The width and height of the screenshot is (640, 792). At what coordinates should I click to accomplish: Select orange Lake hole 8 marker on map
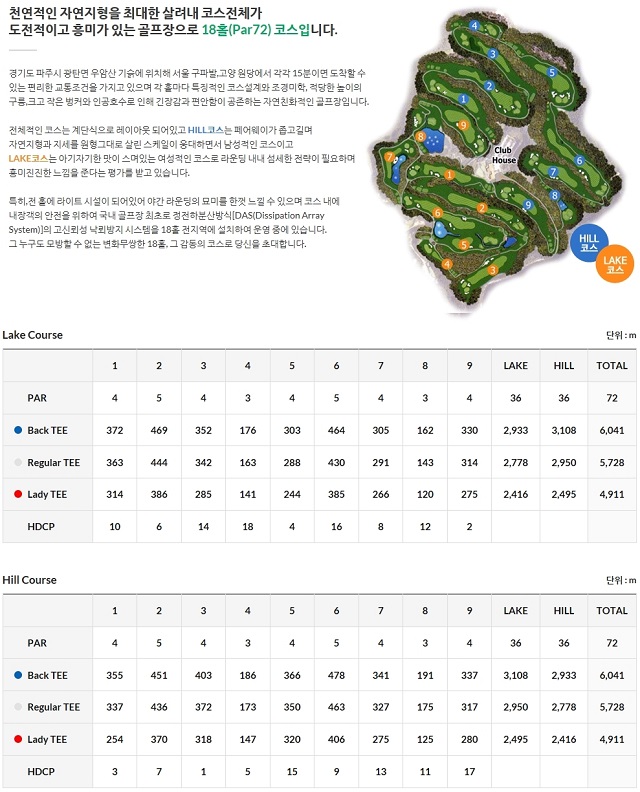420,136
